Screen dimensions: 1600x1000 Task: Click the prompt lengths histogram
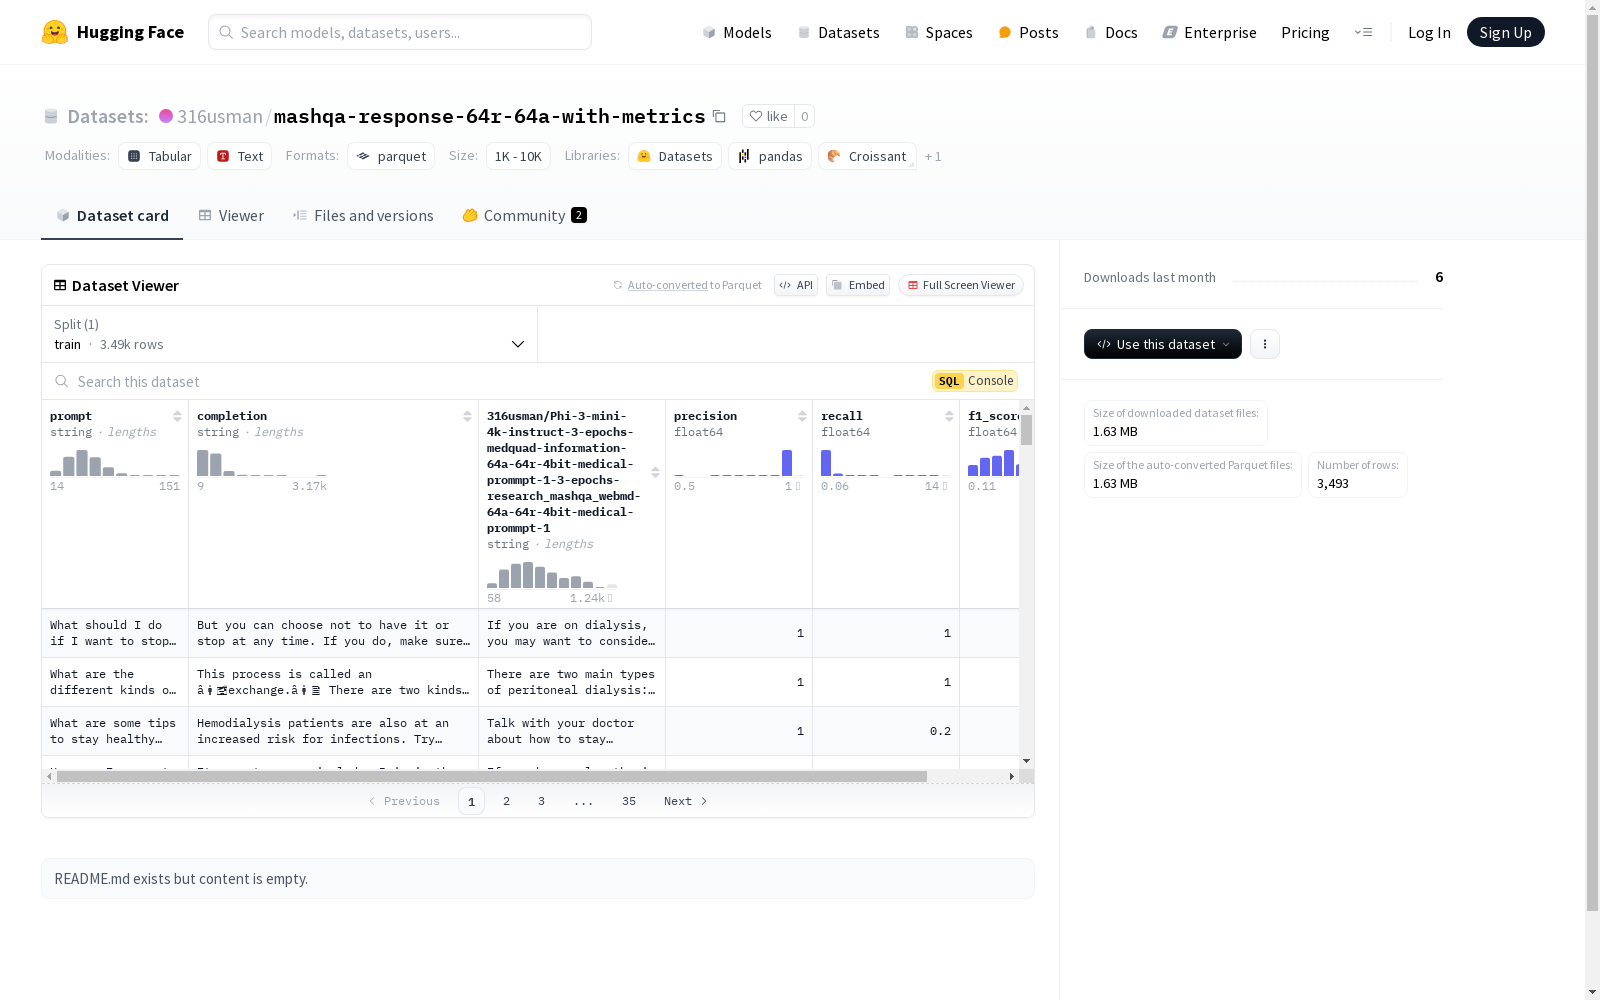115,463
